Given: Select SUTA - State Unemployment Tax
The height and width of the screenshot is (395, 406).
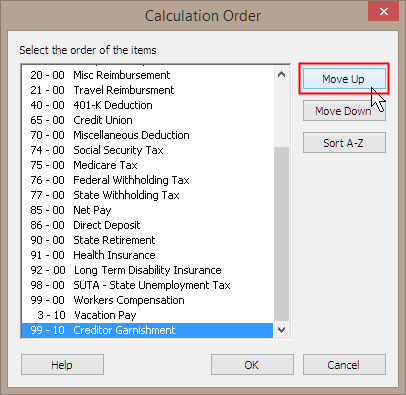Looking at the screenshot, I should point(147,285).
